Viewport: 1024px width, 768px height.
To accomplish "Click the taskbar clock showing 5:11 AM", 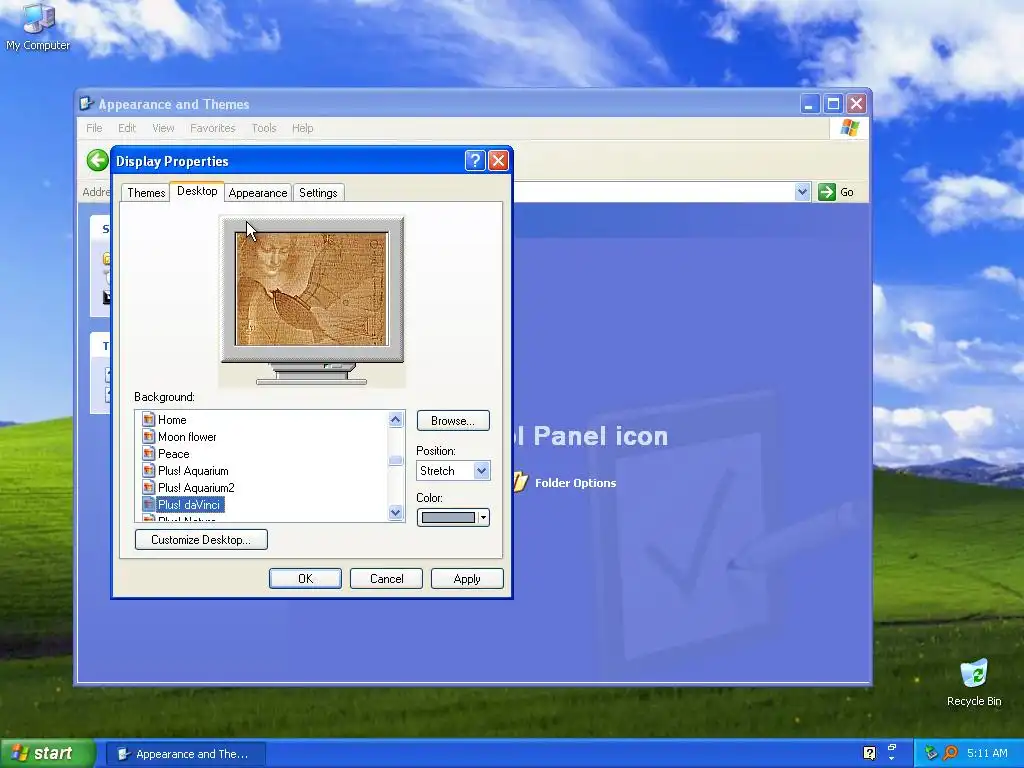I will (x=987, y=753).
